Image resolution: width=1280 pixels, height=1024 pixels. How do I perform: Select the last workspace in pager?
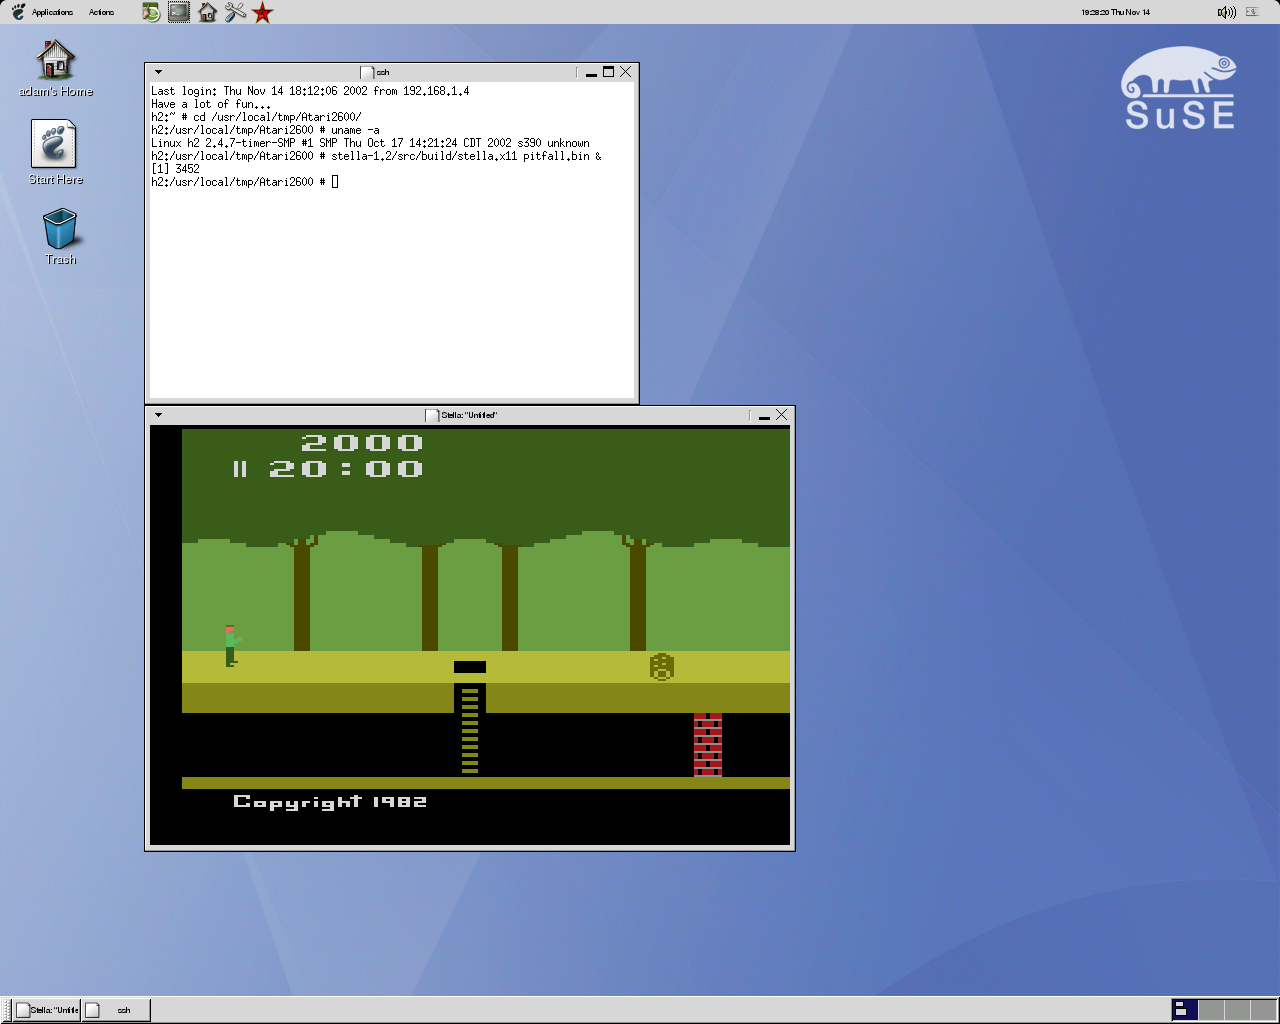1263,1010
